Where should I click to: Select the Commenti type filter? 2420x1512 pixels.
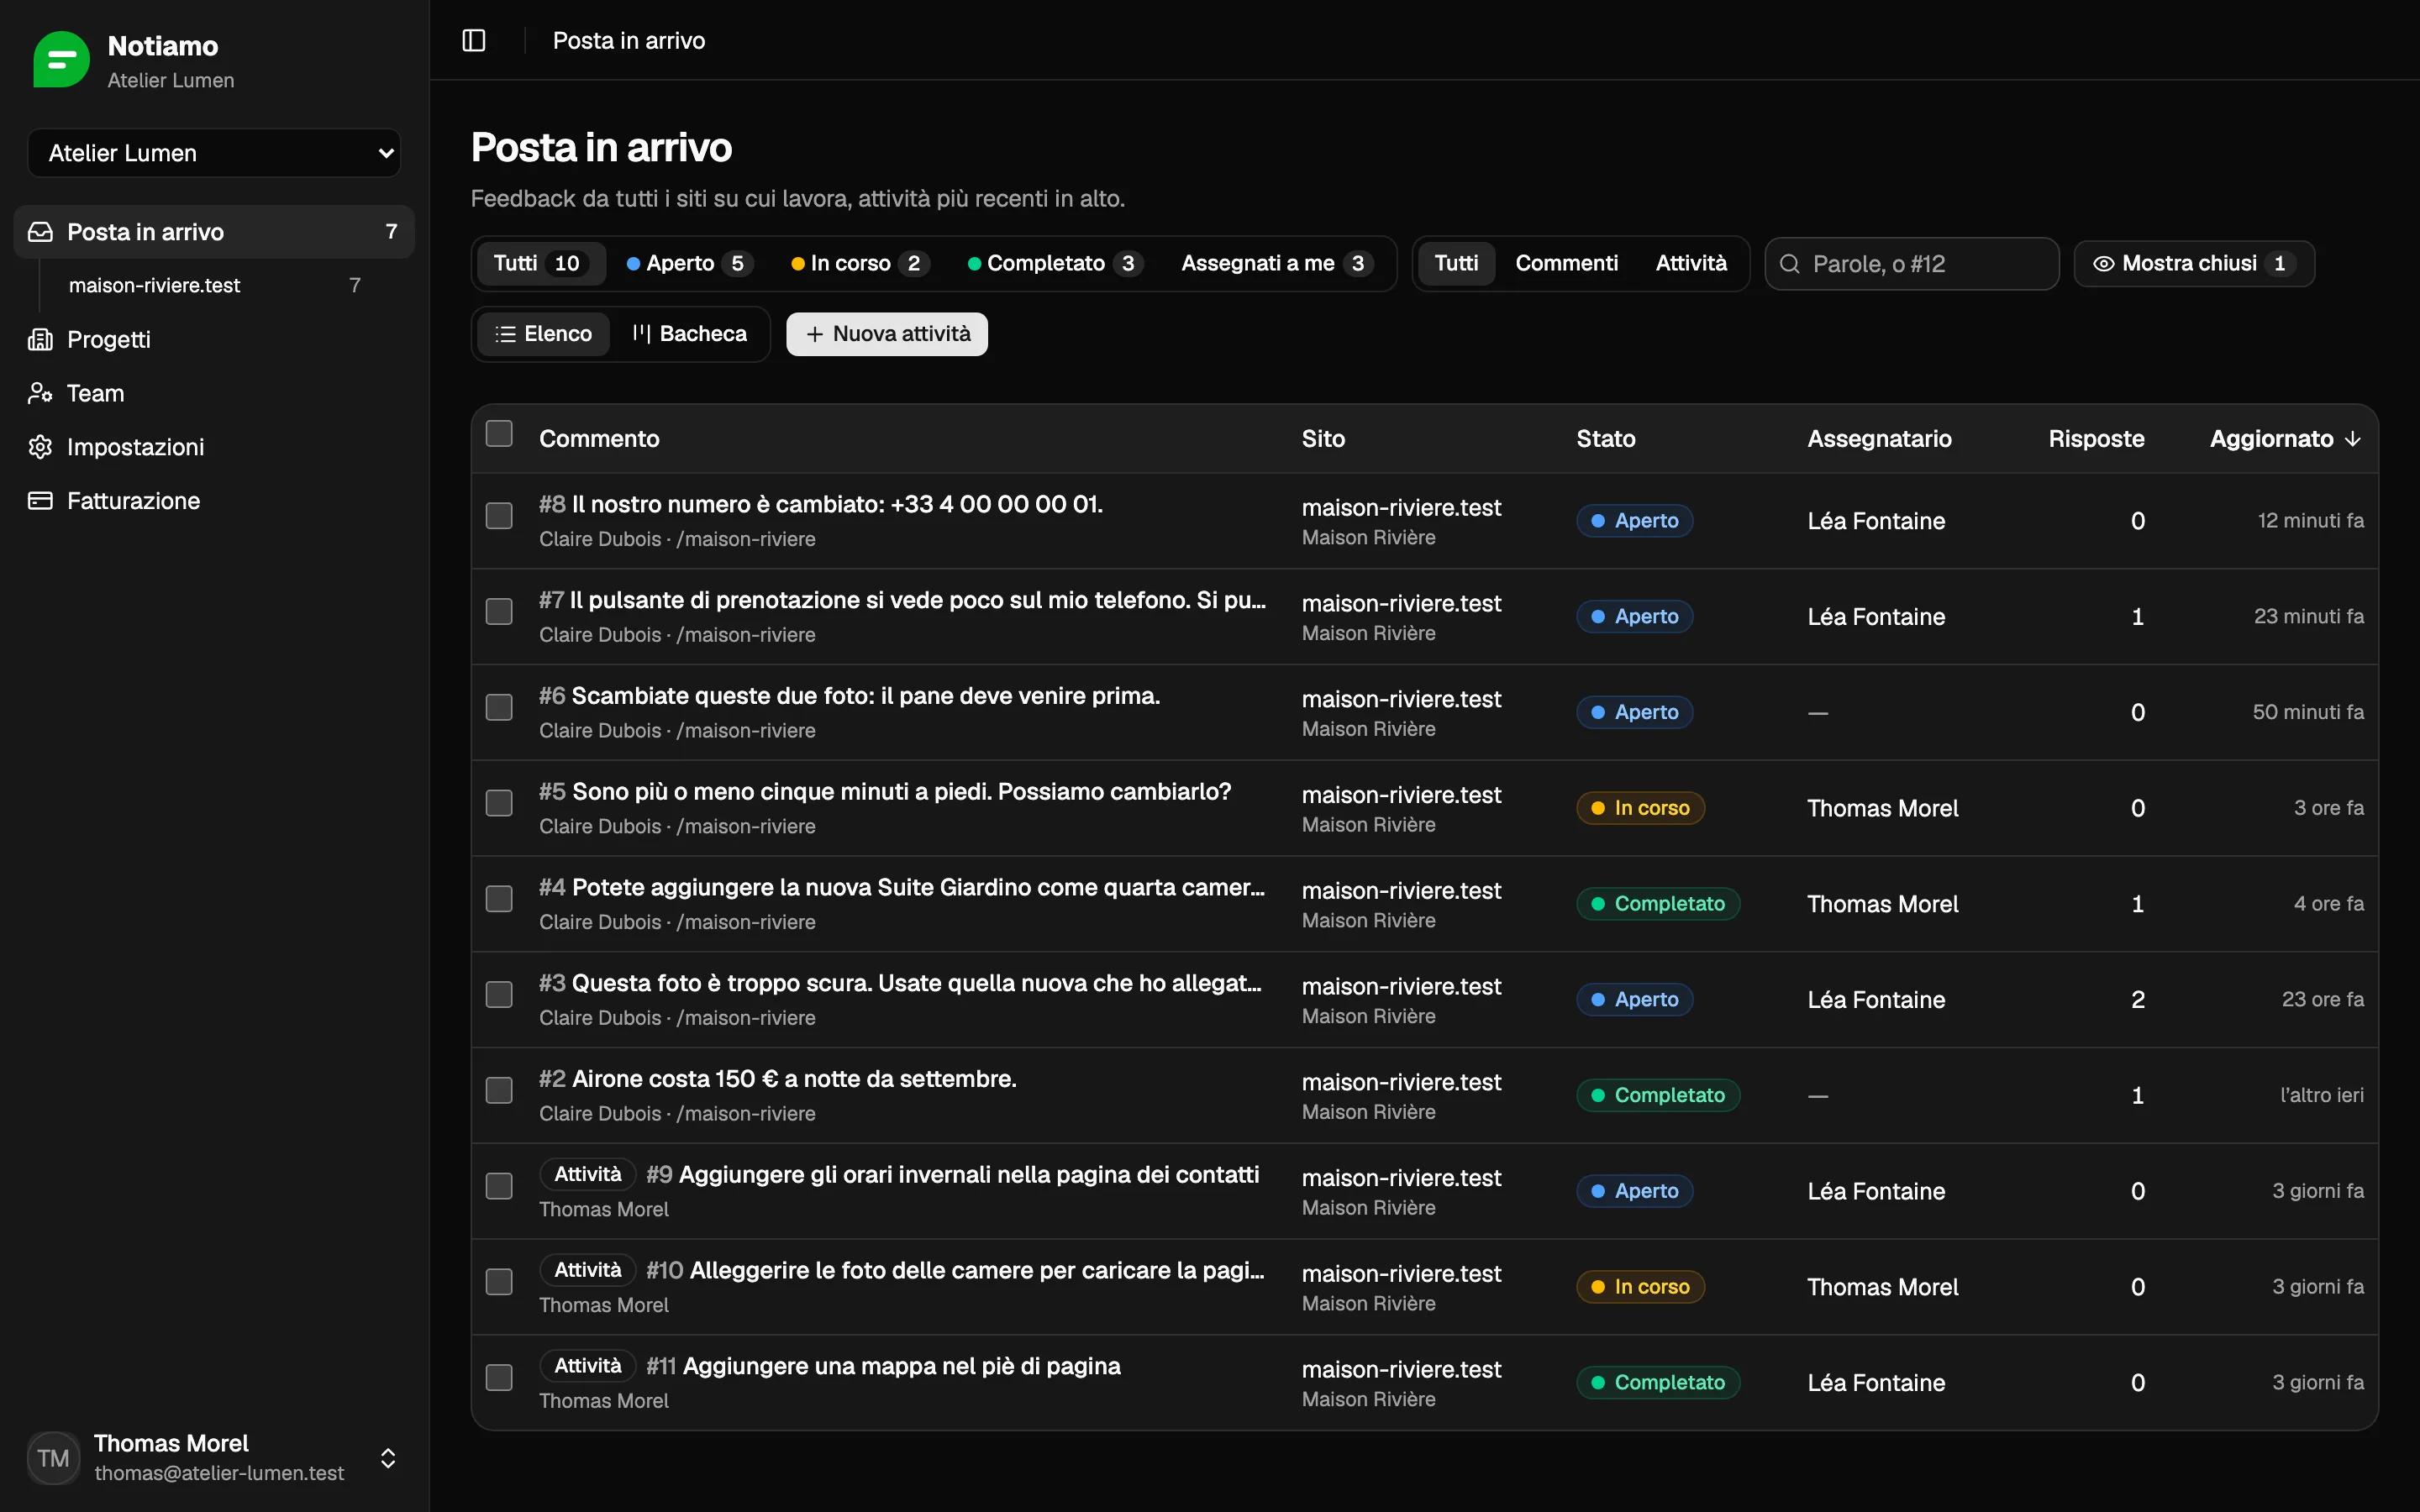[1566, 263]
